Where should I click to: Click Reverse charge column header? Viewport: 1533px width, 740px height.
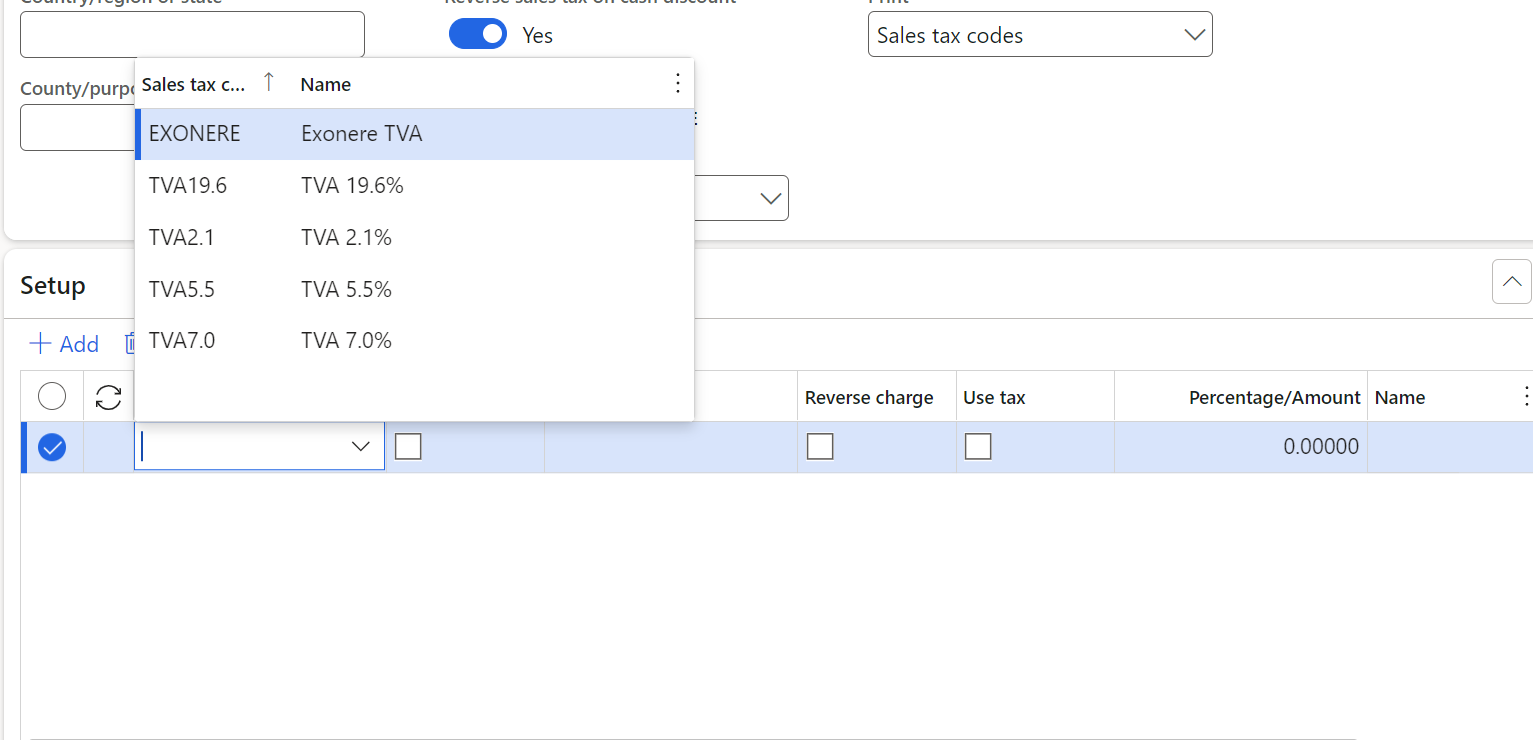click(x=869, y=397)
